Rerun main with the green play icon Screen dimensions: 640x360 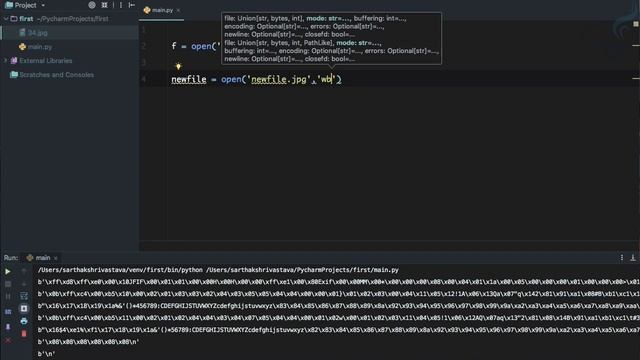click(x=8, y=271)
